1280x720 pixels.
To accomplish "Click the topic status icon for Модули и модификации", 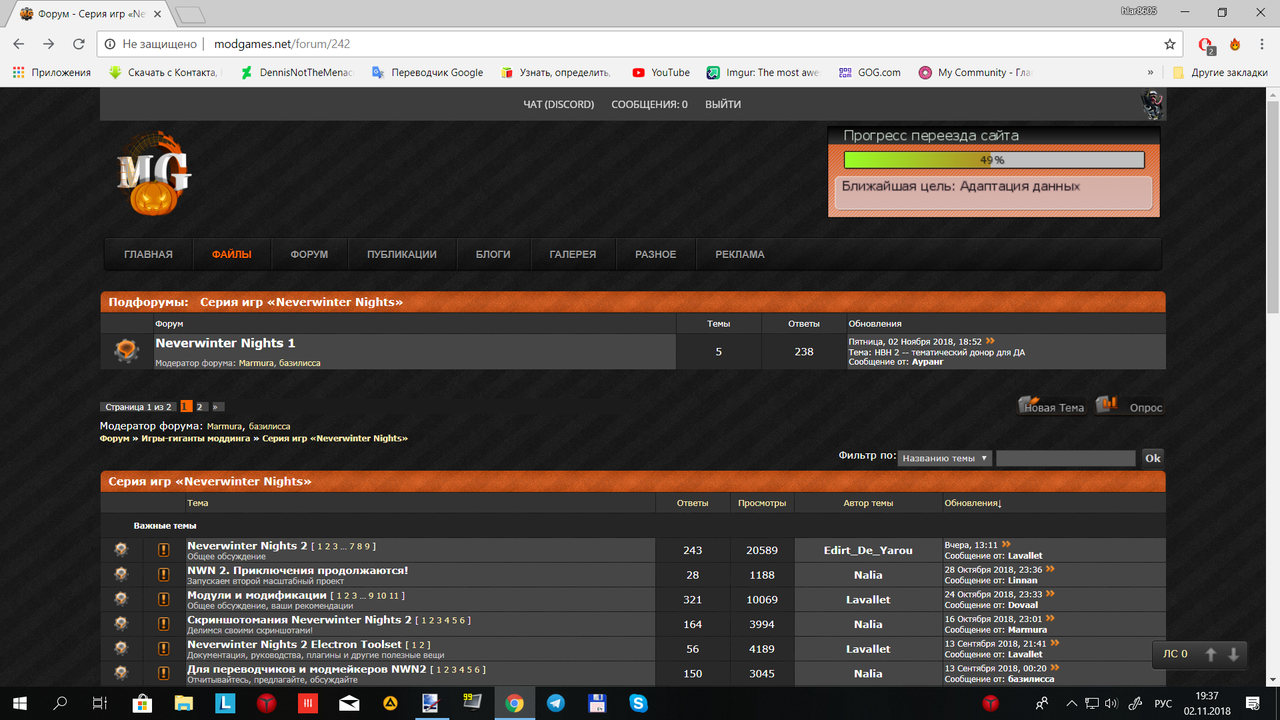I will click(121, 599).
